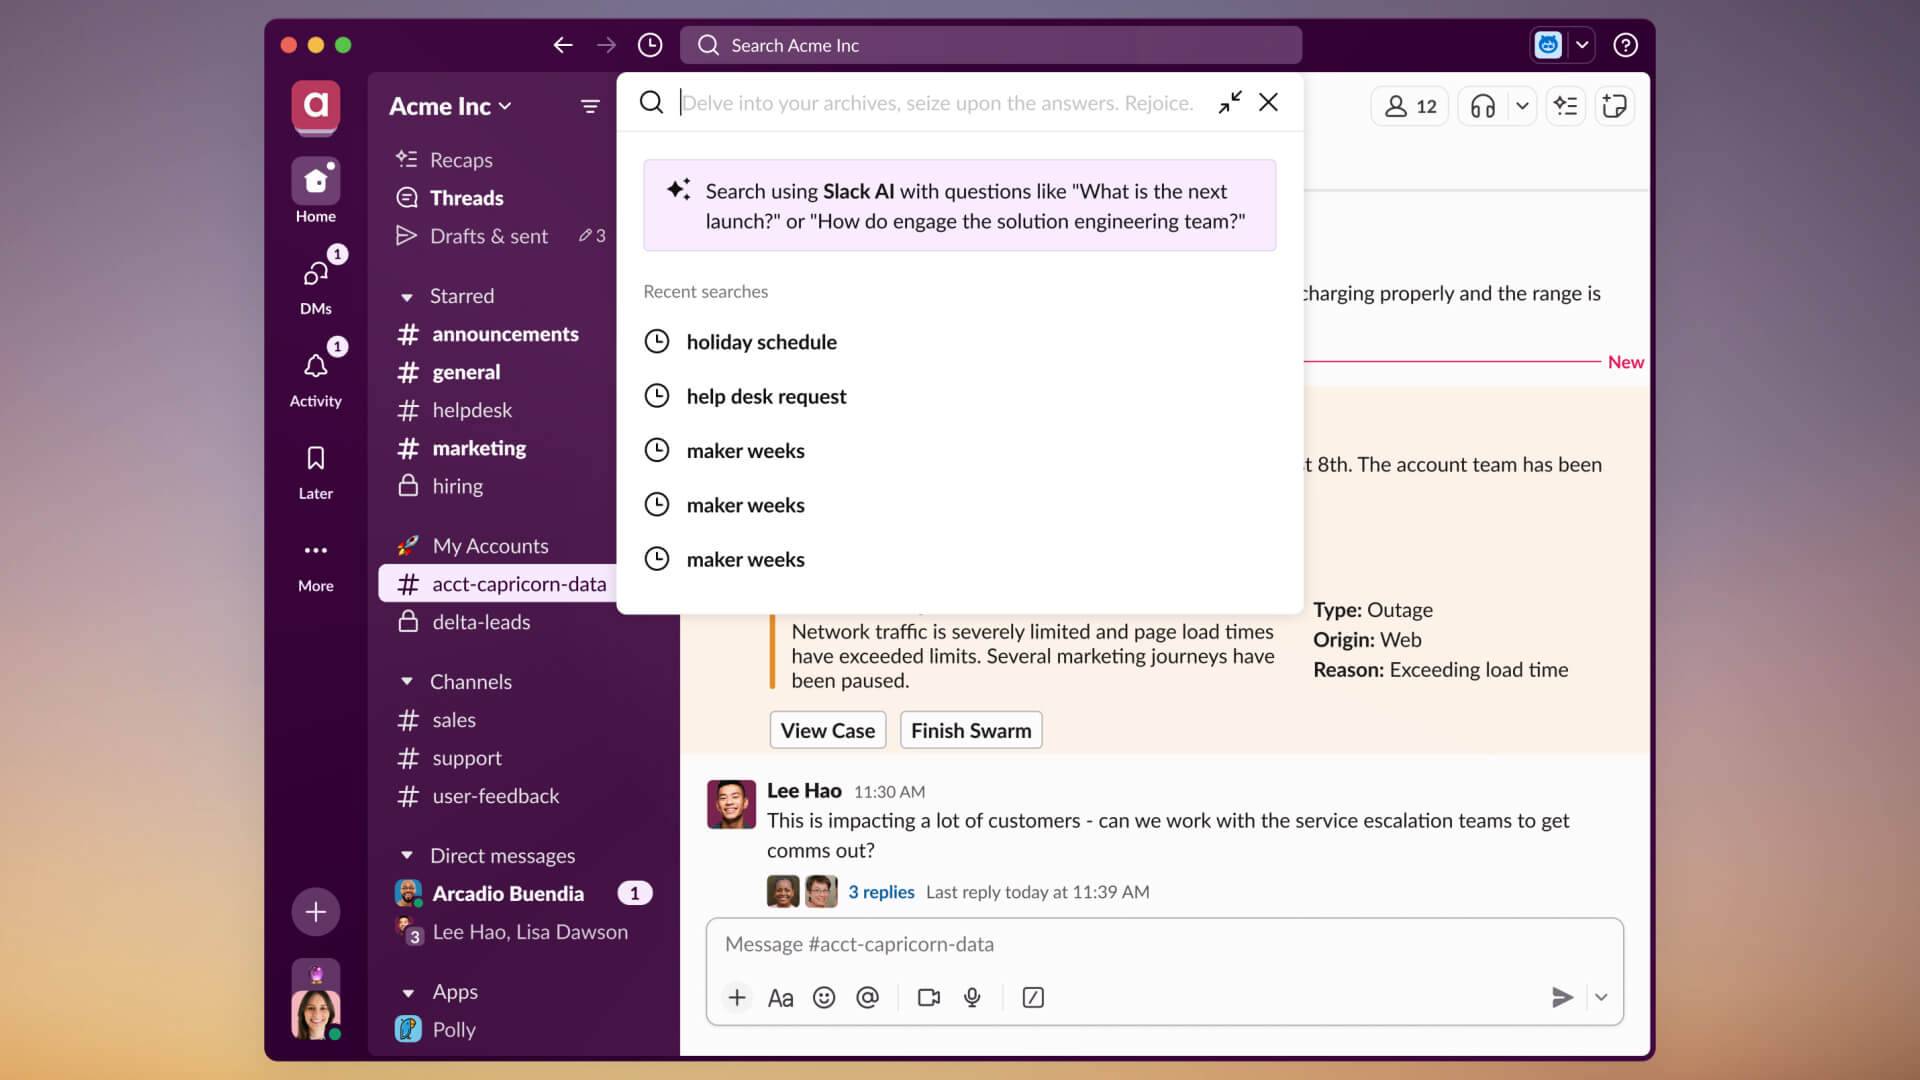Select the emoji picker in message composer
Image resolution: width=1920 pixels, height=1080 pixels.
824,997
